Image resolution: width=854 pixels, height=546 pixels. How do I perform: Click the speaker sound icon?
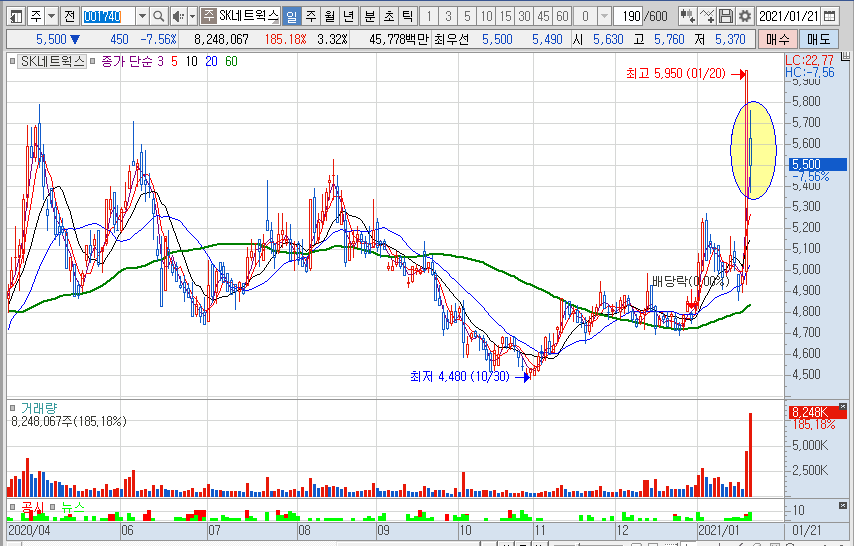(177, 17)
